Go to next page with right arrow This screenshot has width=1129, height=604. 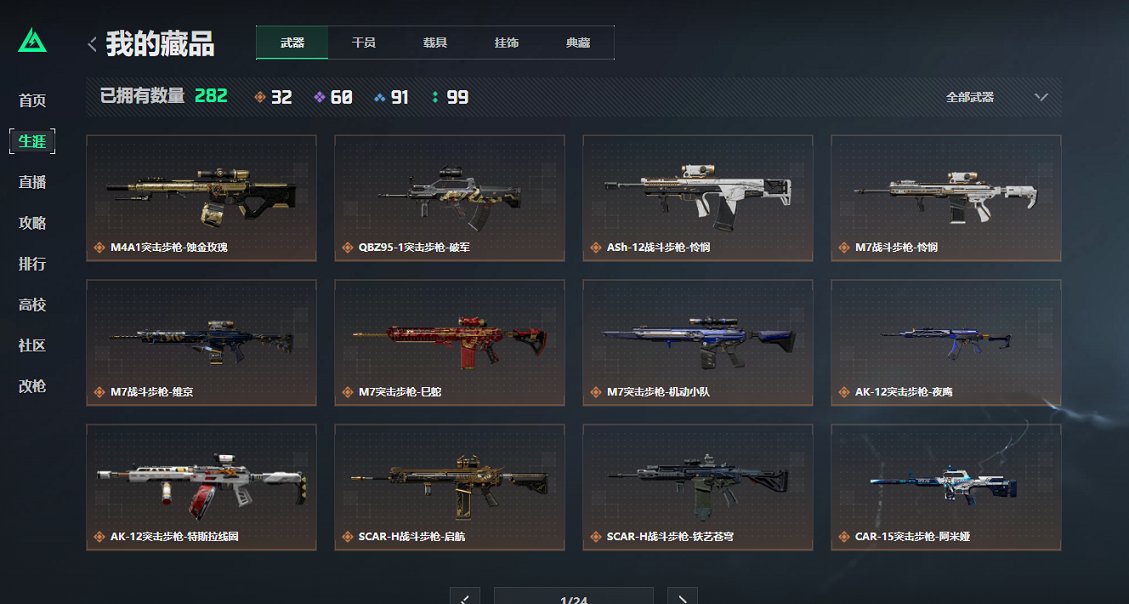[x=682, y=597]
